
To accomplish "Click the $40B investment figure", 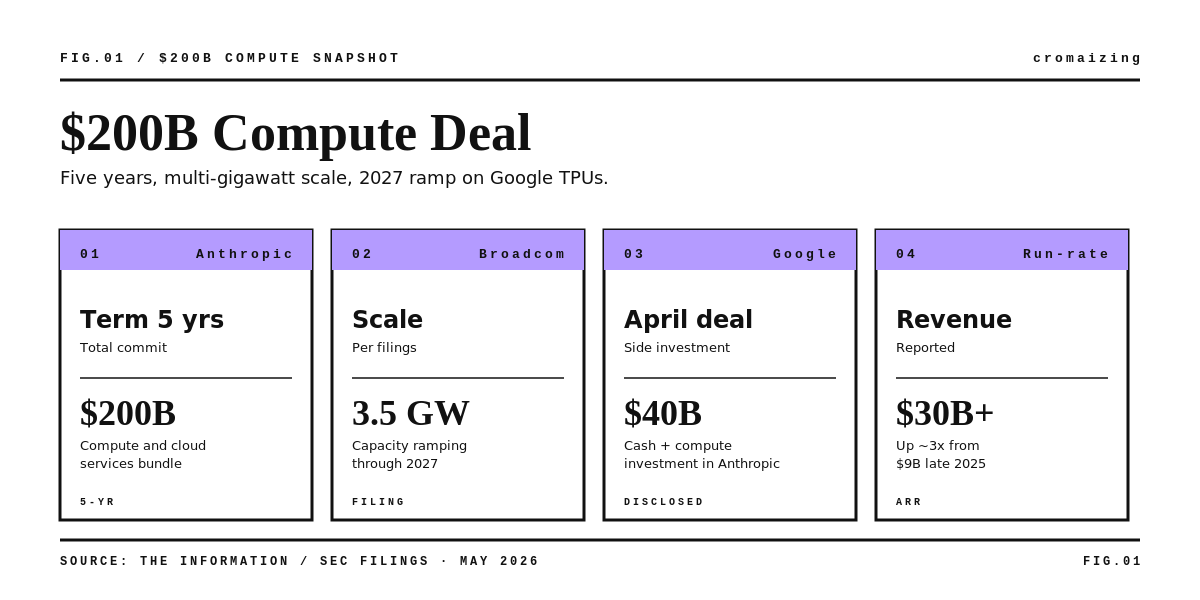I will click(x=663, y=413).
